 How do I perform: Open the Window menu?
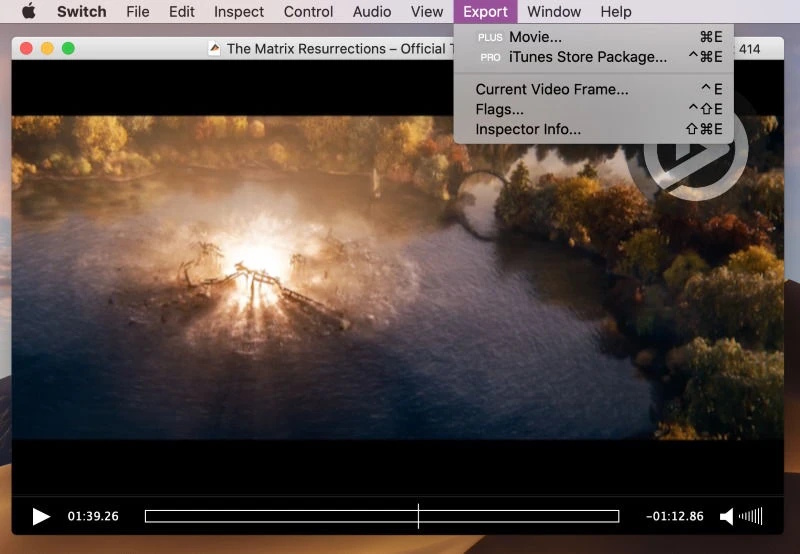(554, 11)
